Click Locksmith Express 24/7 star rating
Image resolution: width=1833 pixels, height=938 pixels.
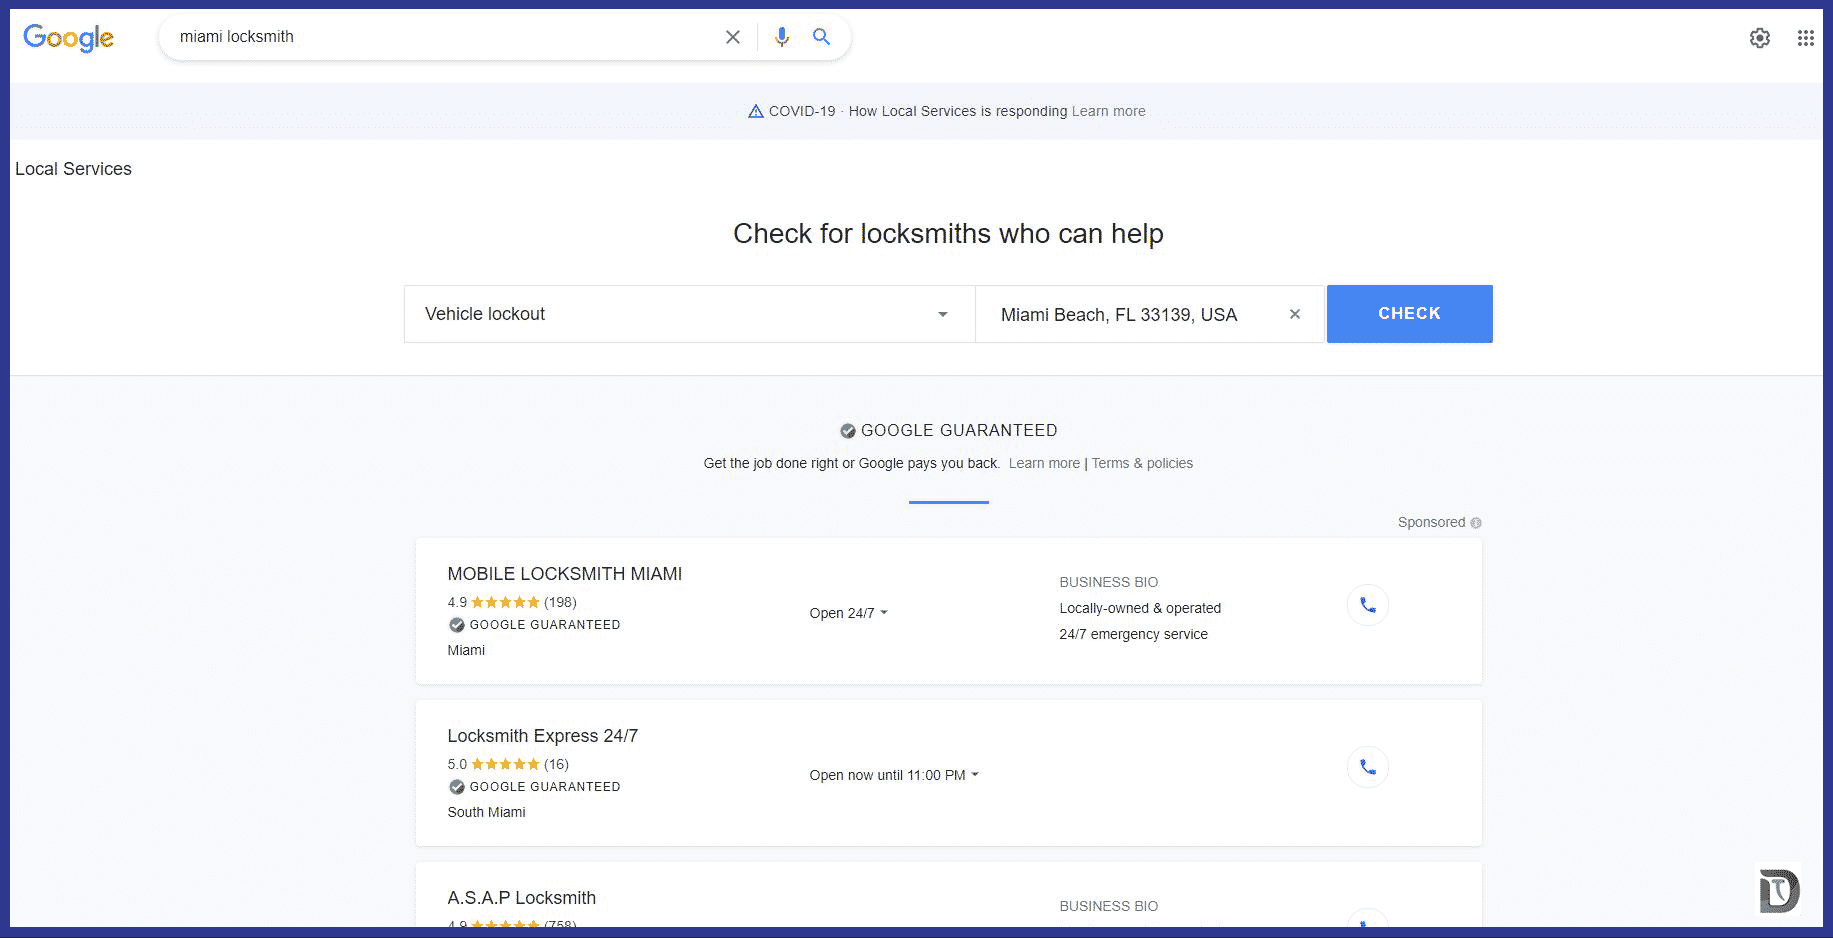click(x=505, y=764)
